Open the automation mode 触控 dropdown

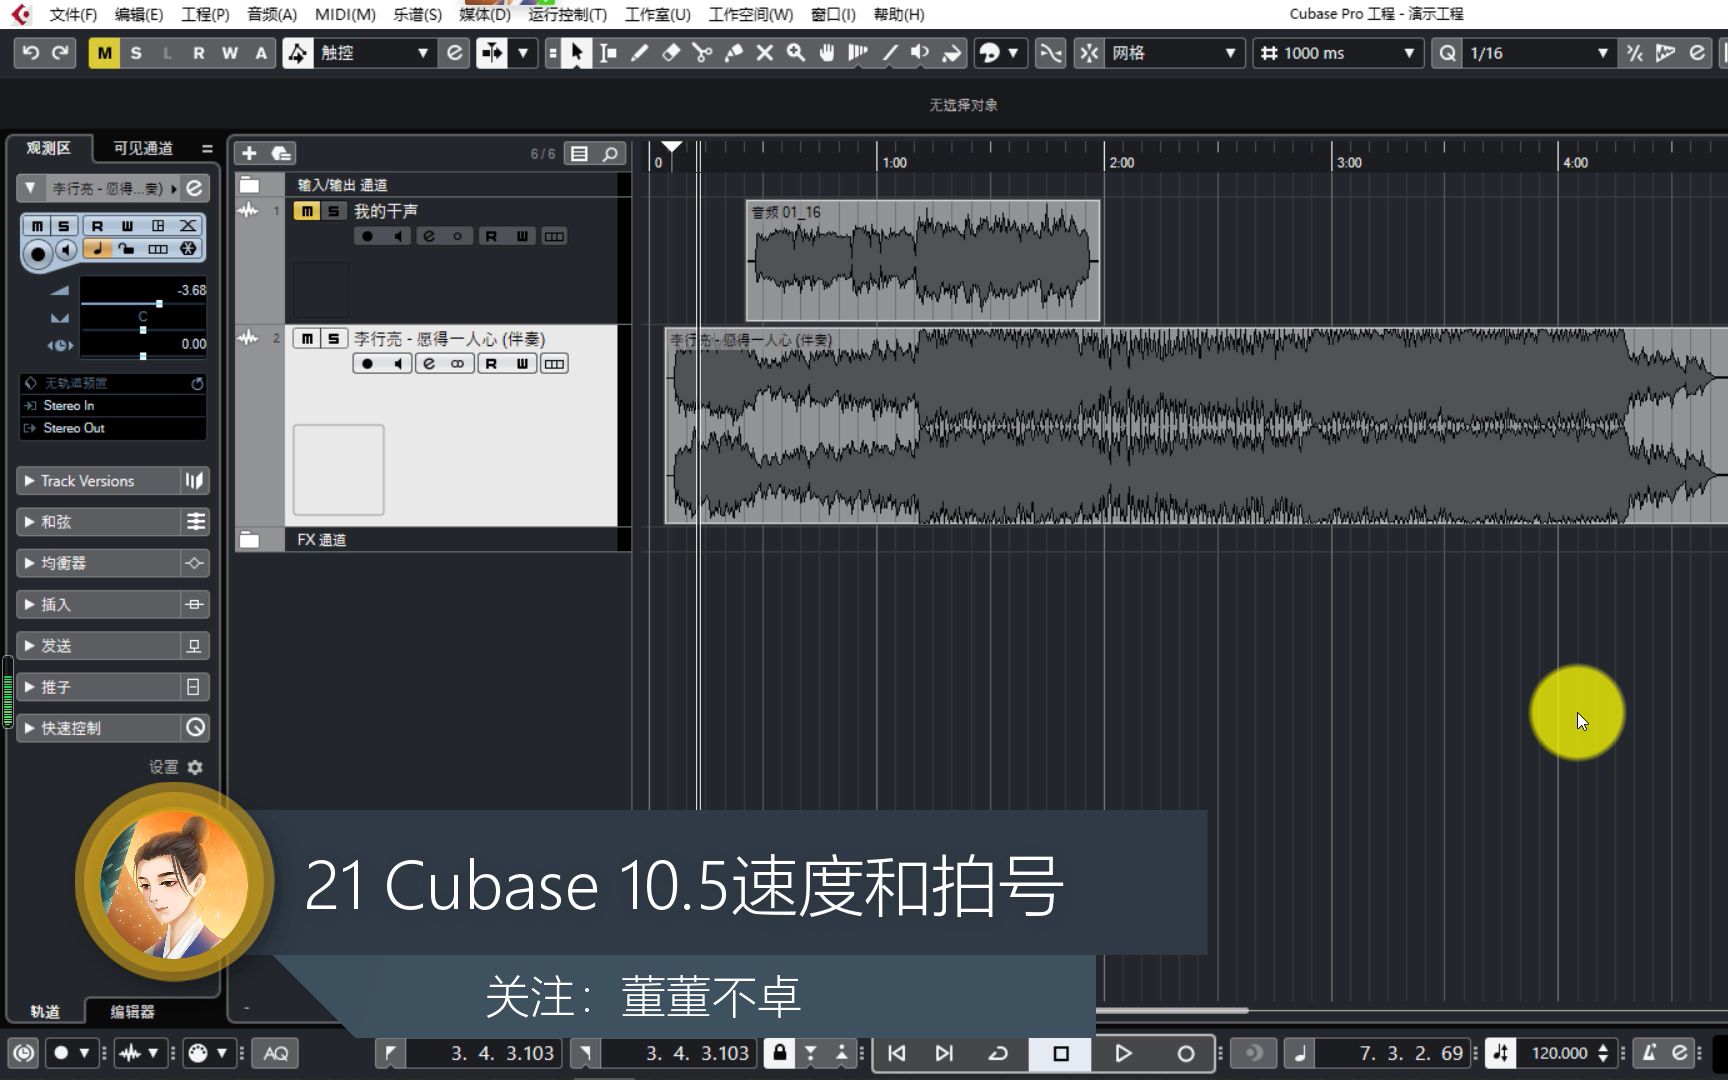[x=375, y=53]
